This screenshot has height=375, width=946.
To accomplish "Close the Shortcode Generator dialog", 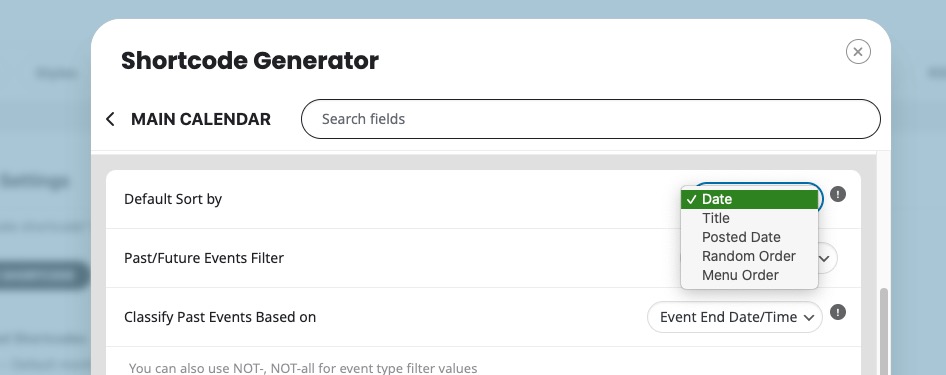I will [x=858, y=52].
